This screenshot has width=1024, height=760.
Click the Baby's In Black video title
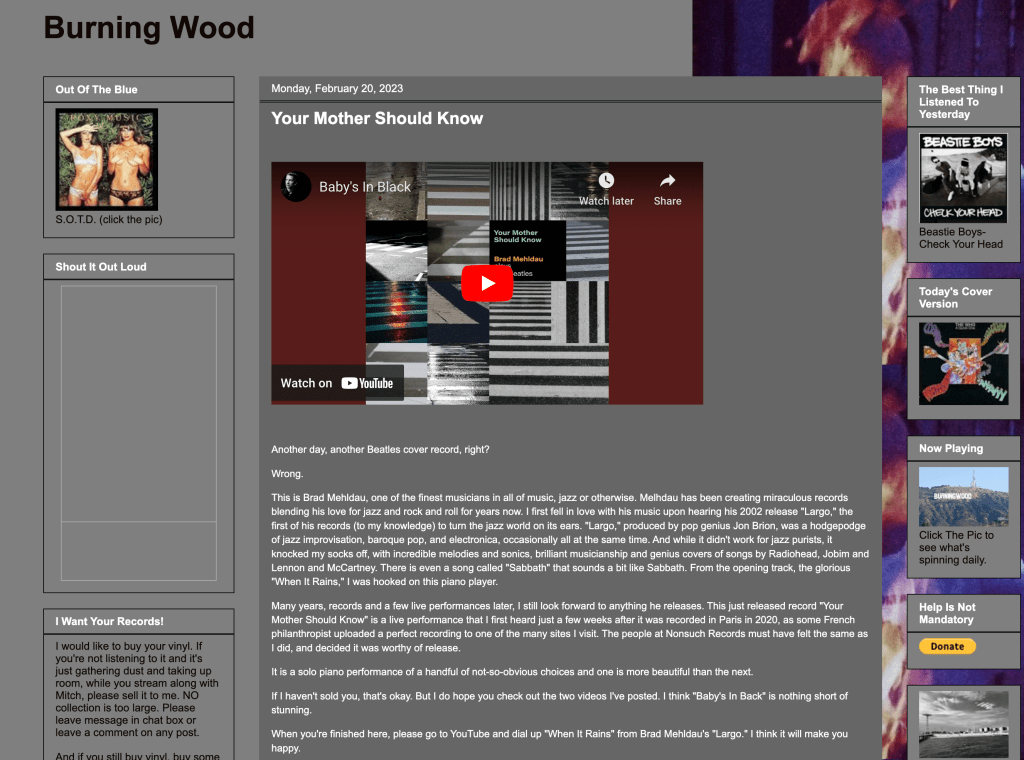(x=365, y=187)
